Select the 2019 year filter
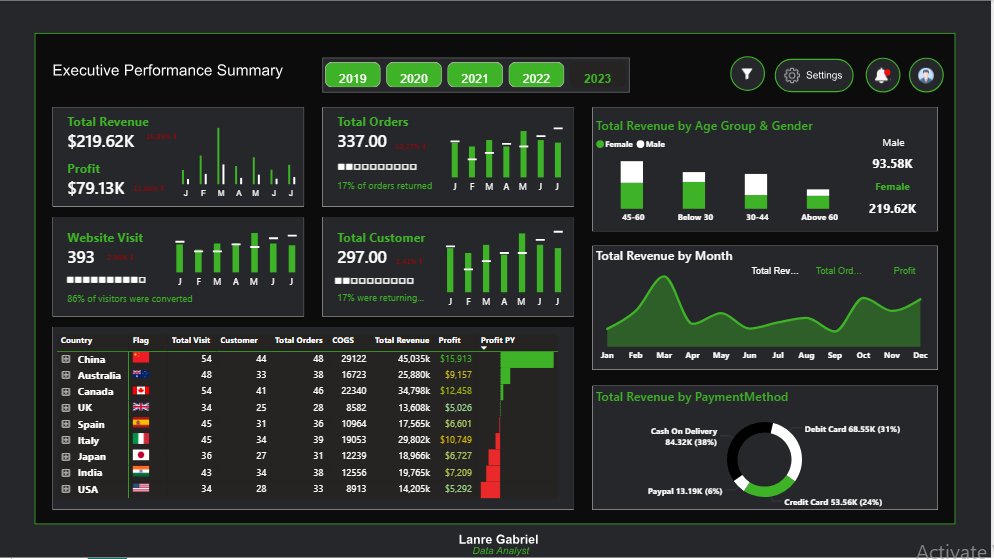Viewport: 994px width, 559px height. (352, 76)
